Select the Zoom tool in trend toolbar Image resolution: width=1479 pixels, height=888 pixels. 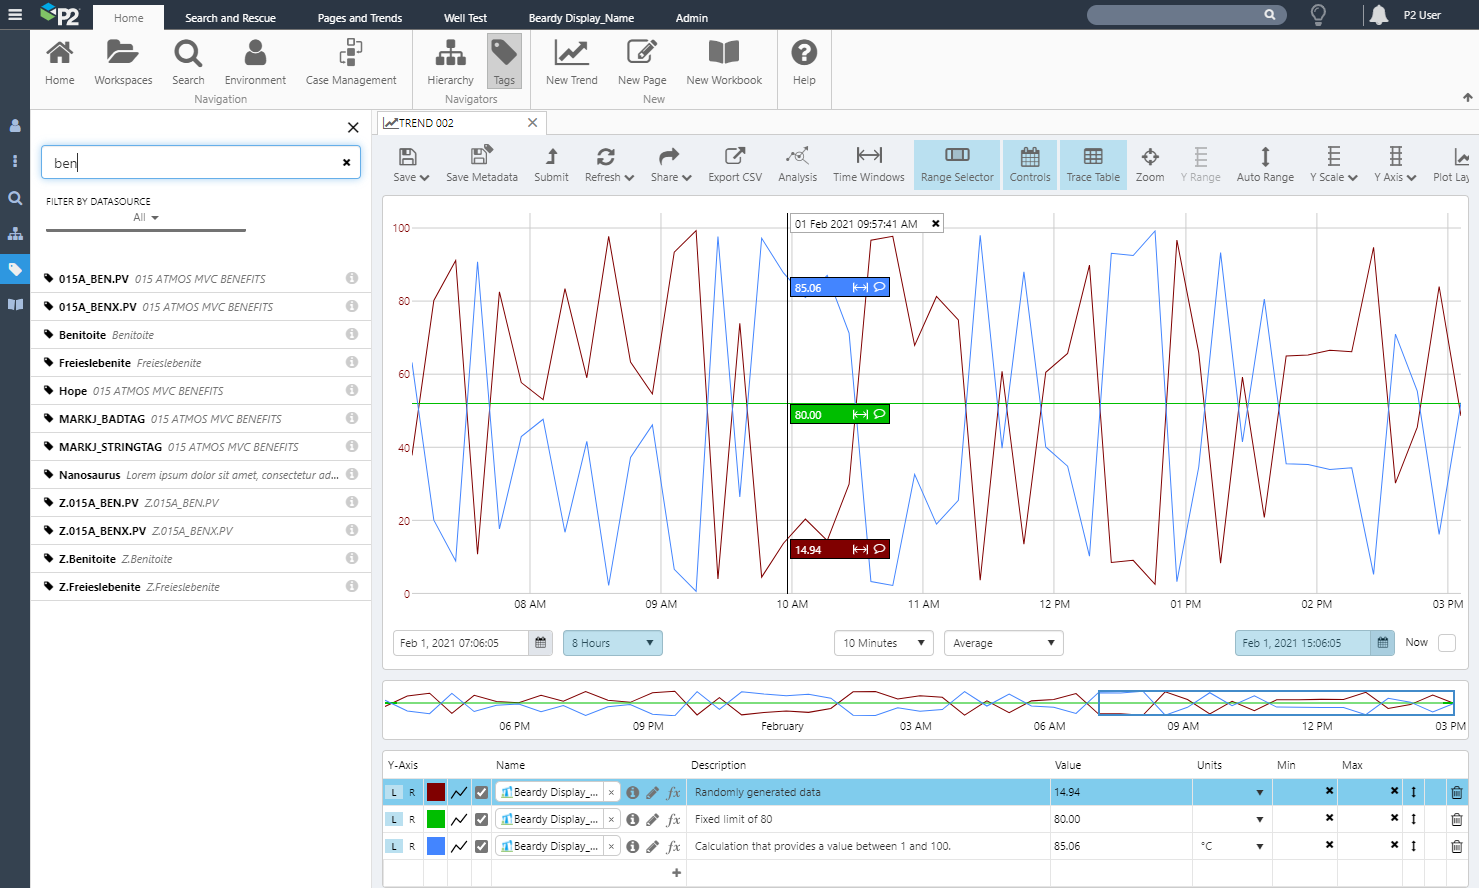(x=1149, y=164)
